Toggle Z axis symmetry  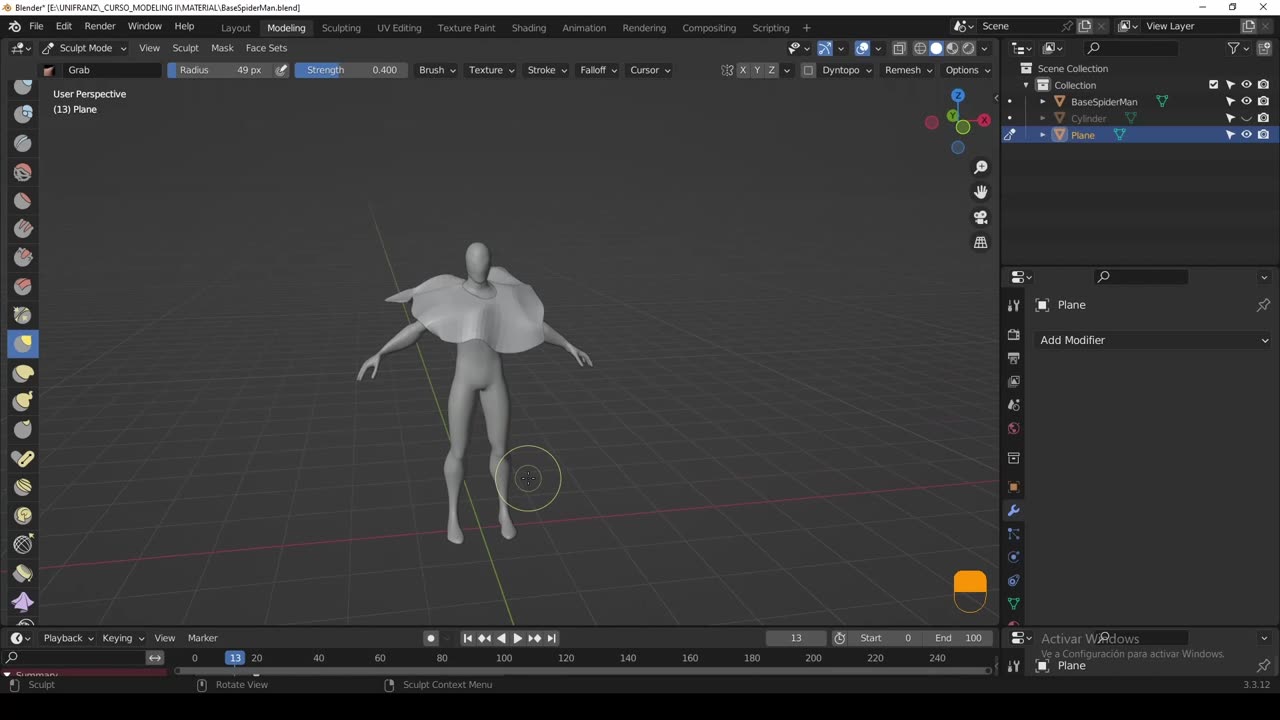pos(771,70)
